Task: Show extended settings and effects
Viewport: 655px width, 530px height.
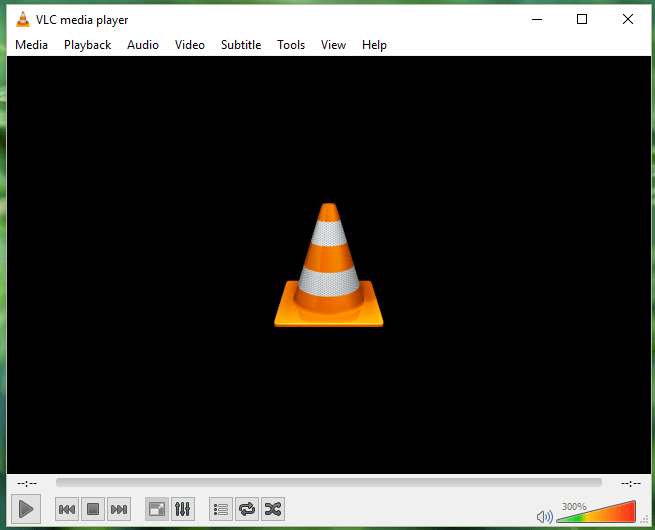Action: (183, 509)
